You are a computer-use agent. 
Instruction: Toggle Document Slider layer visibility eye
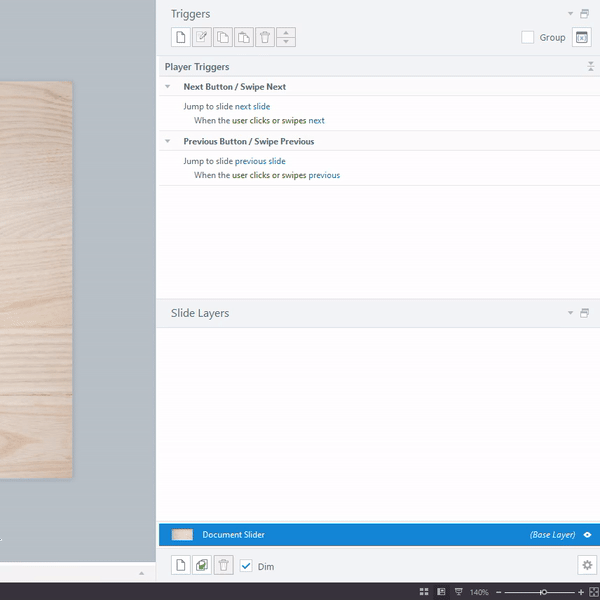[587, 535]
